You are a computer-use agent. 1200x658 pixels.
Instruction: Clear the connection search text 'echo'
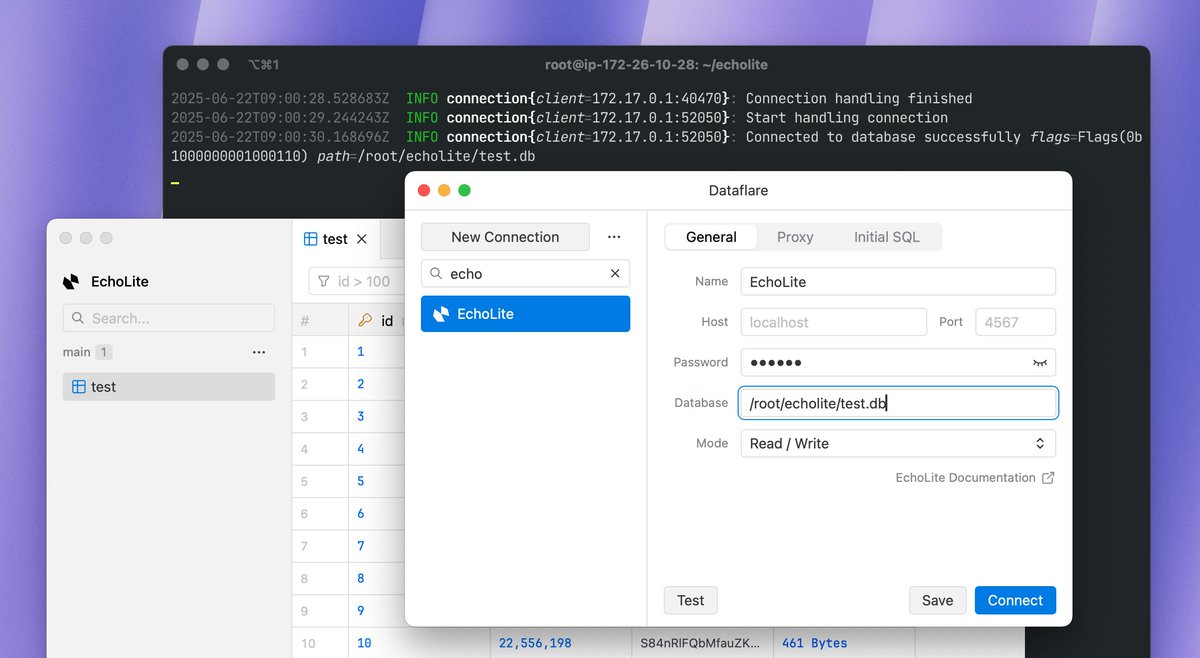tap(616, 273)
